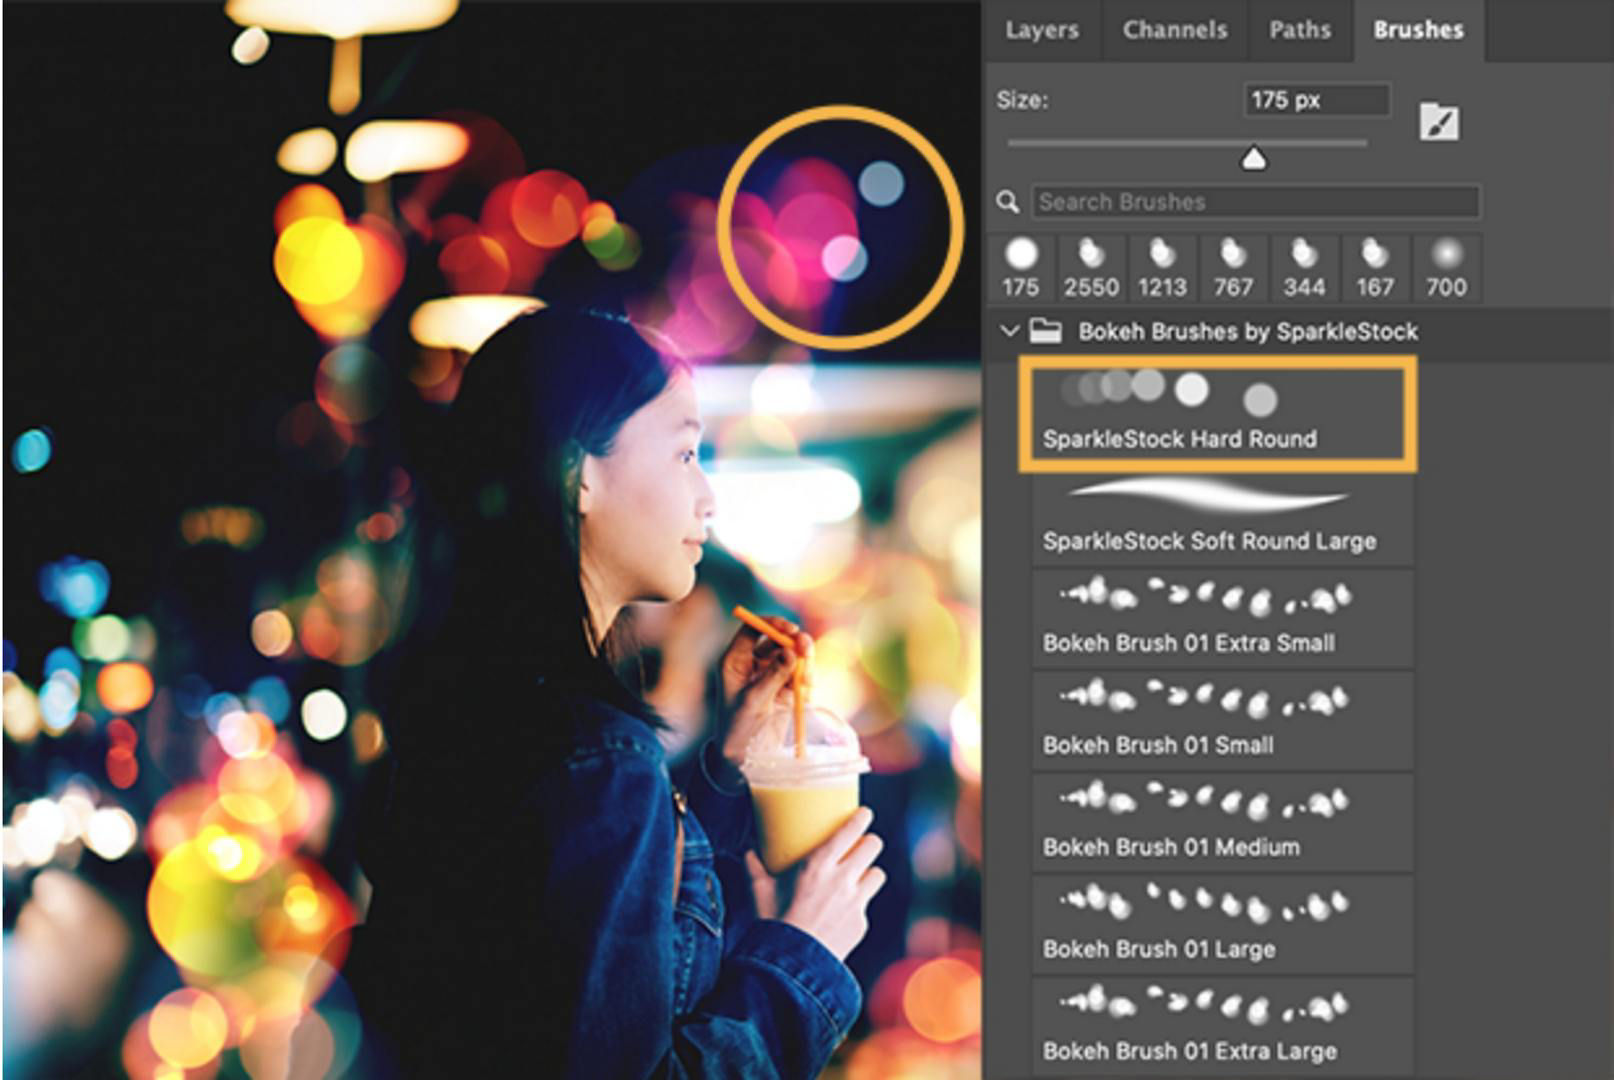Open the Brushes tab

pos(1418,30)
